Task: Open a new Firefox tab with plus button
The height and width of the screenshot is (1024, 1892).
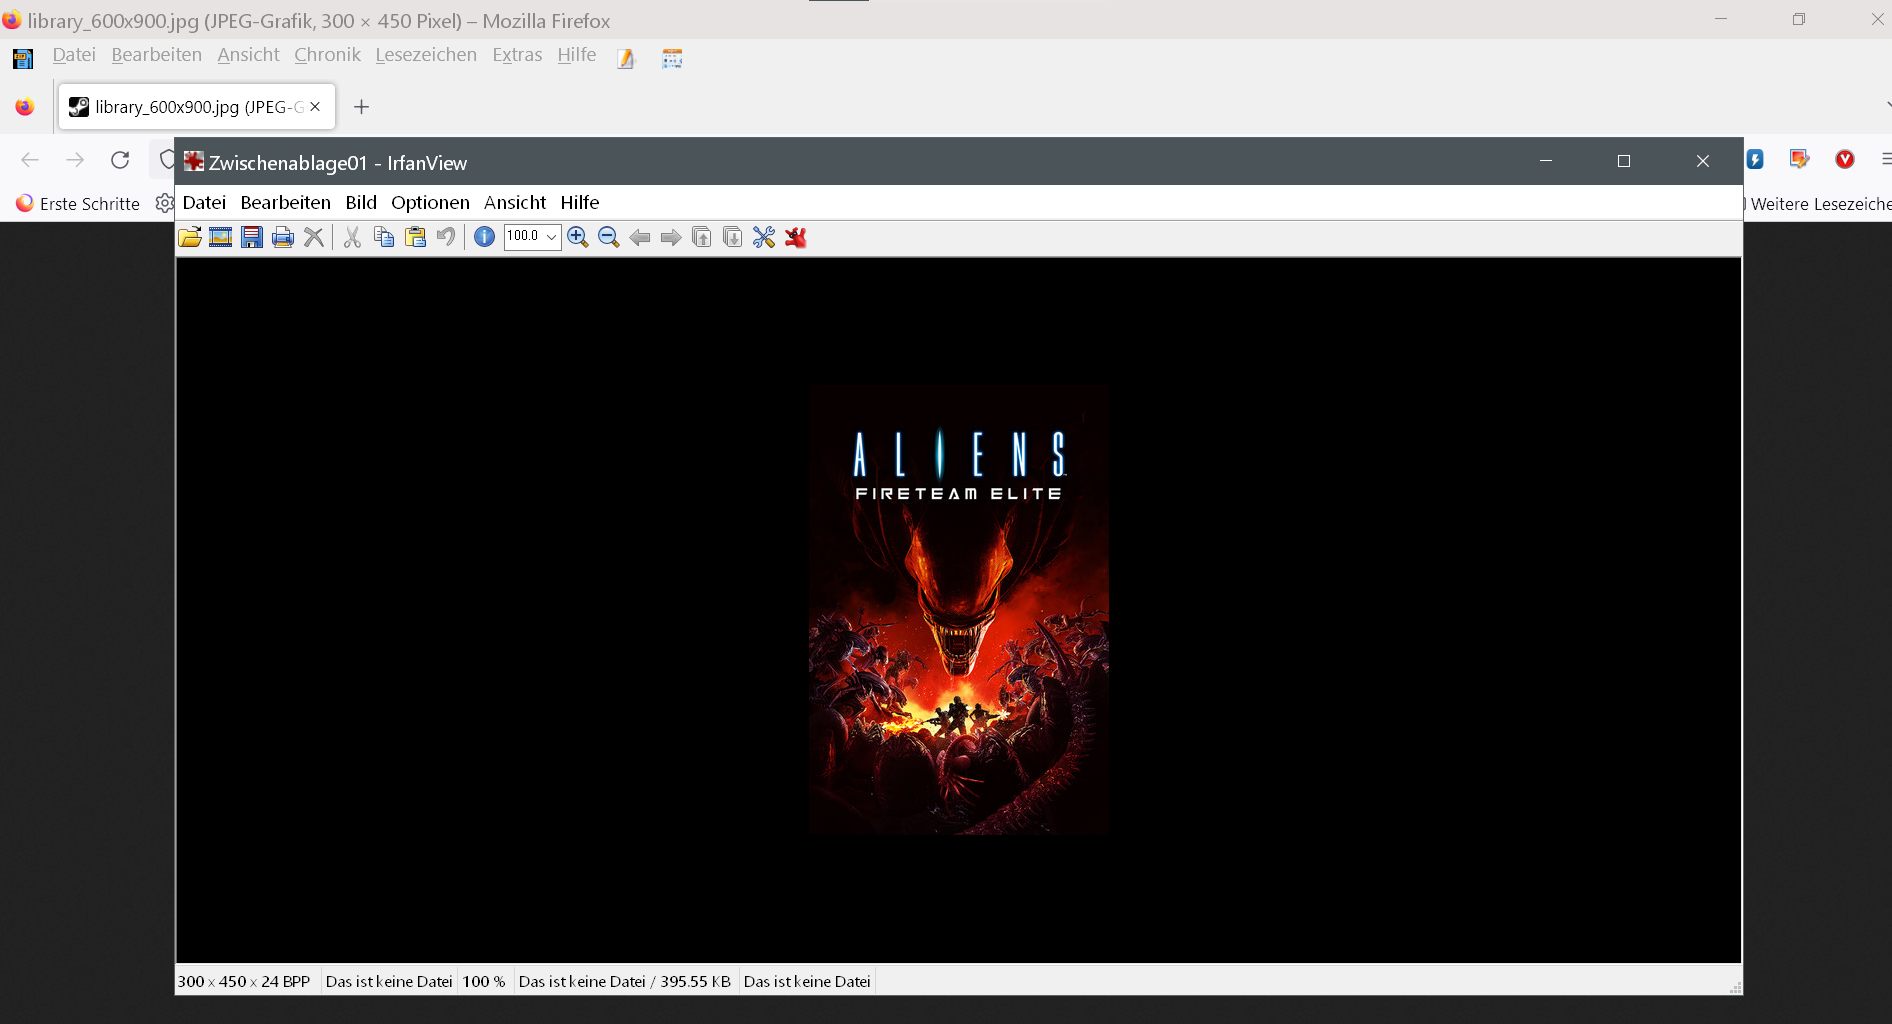Action: 362,107
